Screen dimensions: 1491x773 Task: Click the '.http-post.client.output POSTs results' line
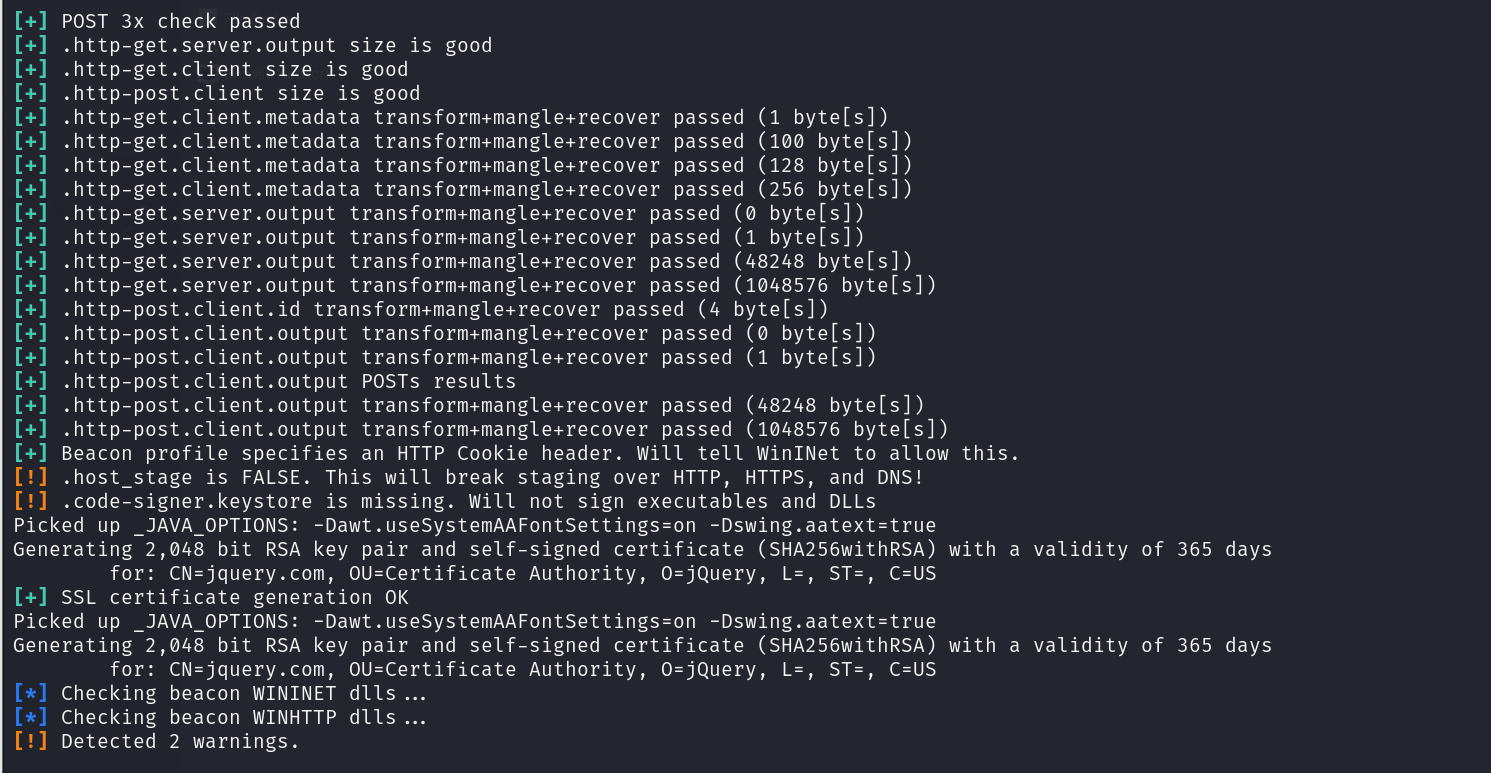(x=289, y=381)
